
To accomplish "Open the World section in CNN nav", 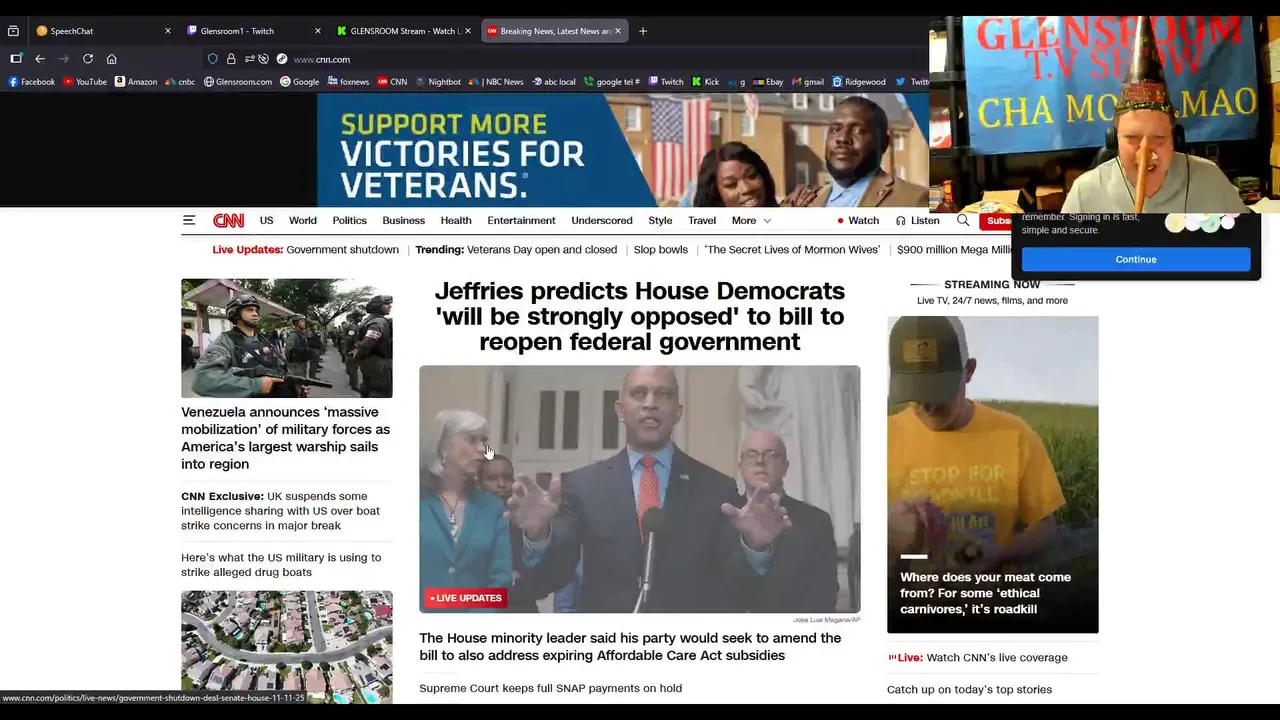I will (x=303, y=221).
